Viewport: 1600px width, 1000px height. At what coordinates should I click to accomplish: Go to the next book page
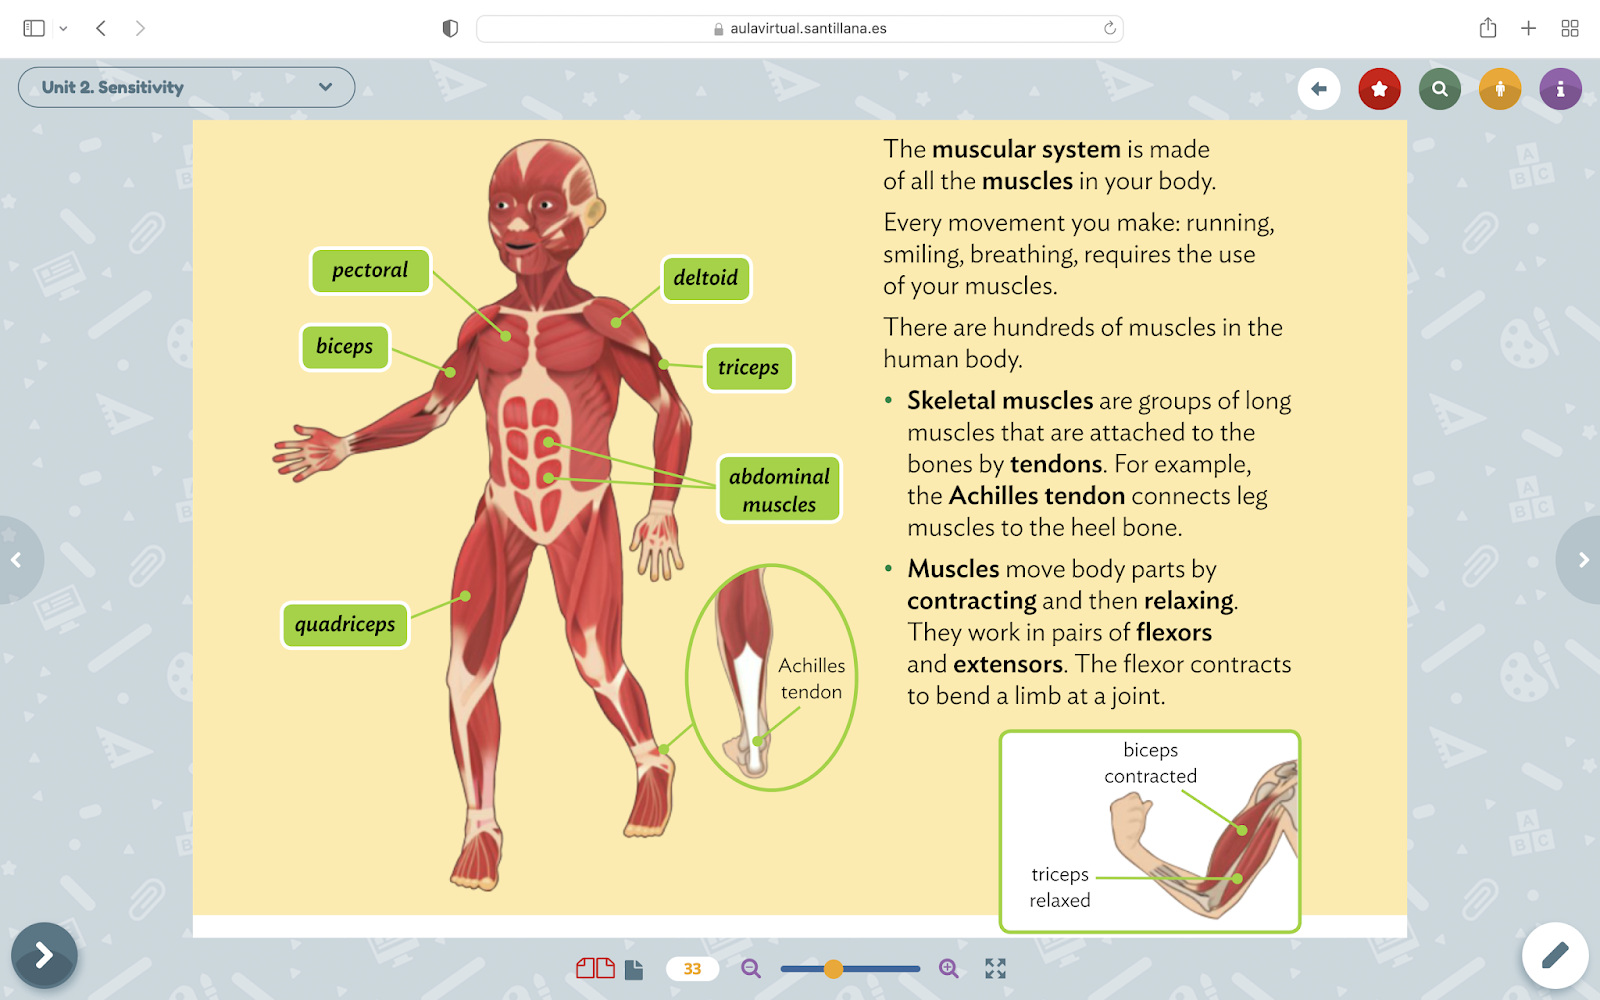click(1582, 560)
